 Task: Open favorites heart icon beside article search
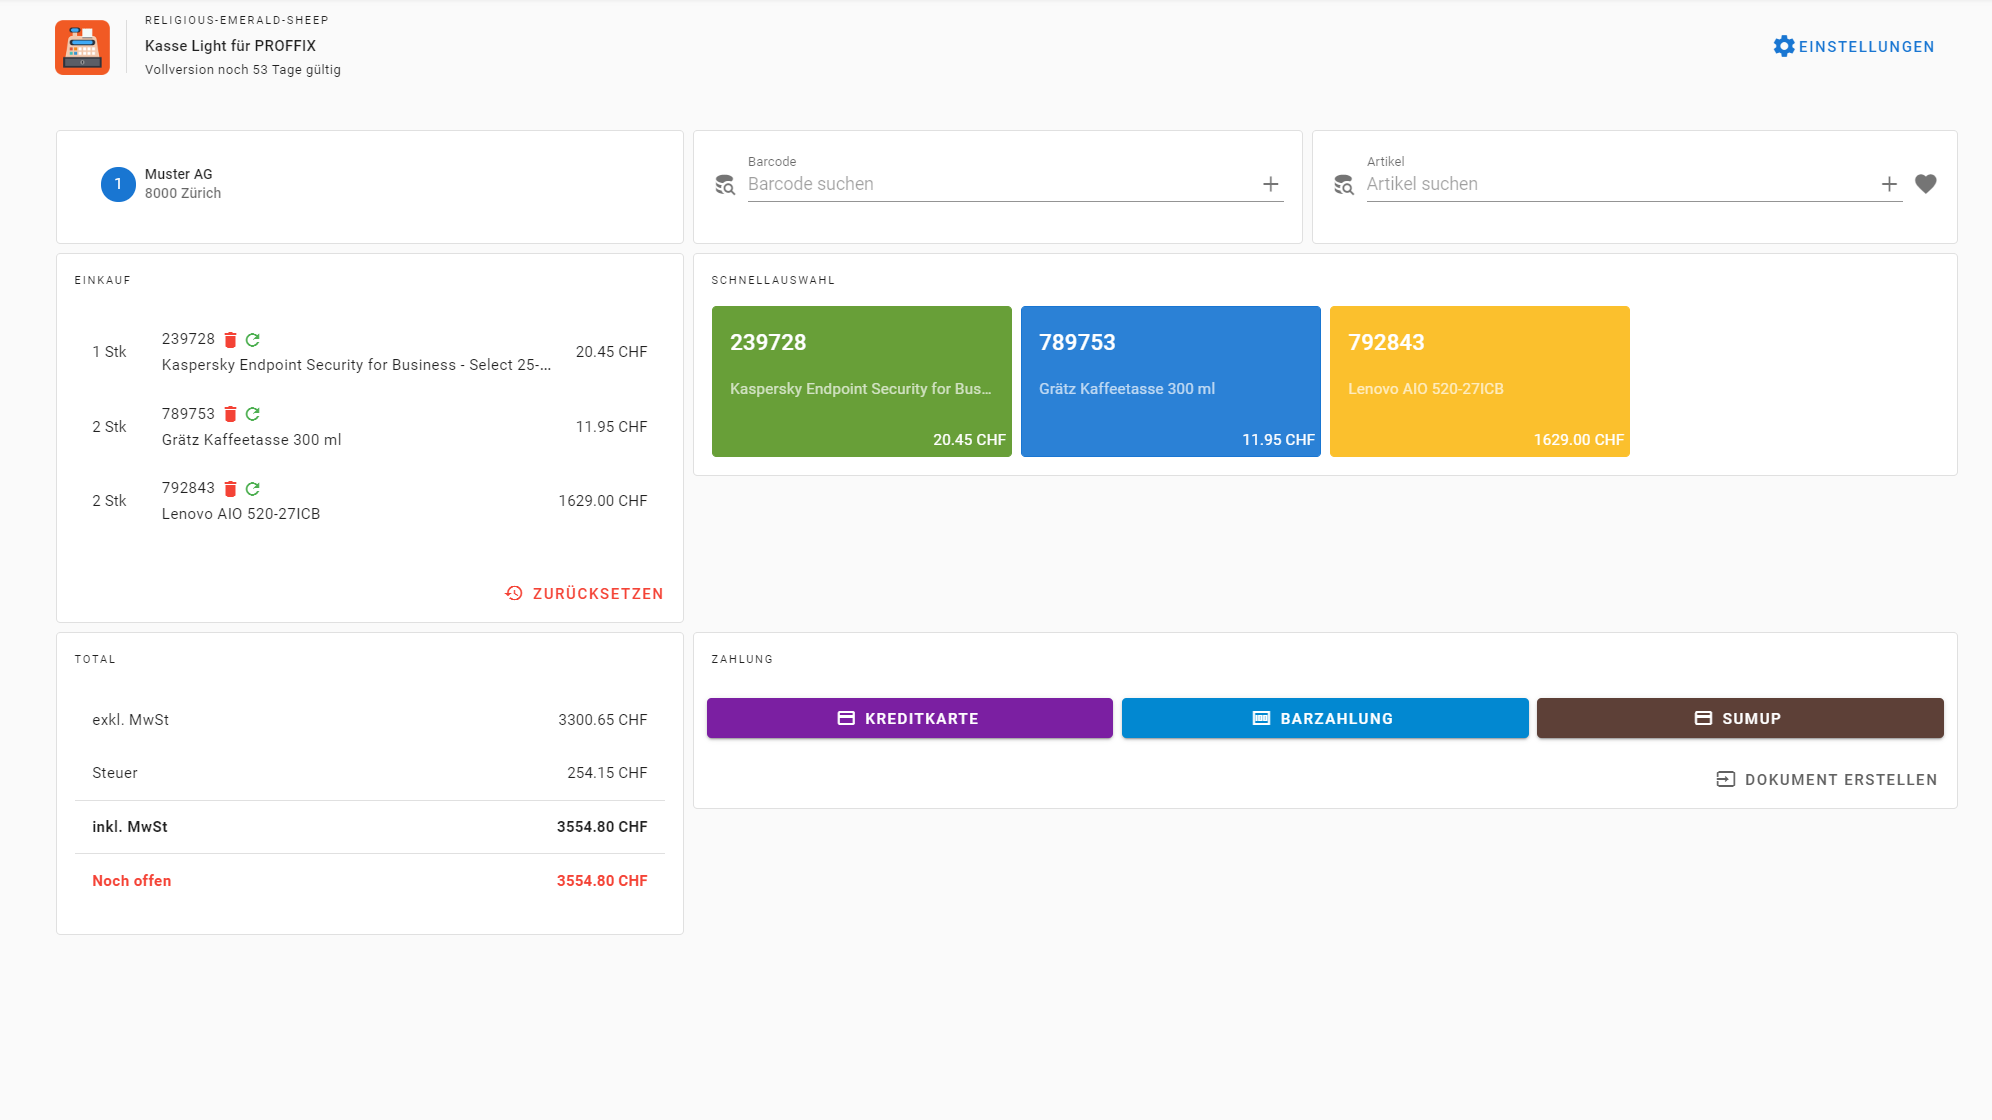pyautogui.click(x=1925, y=184)
